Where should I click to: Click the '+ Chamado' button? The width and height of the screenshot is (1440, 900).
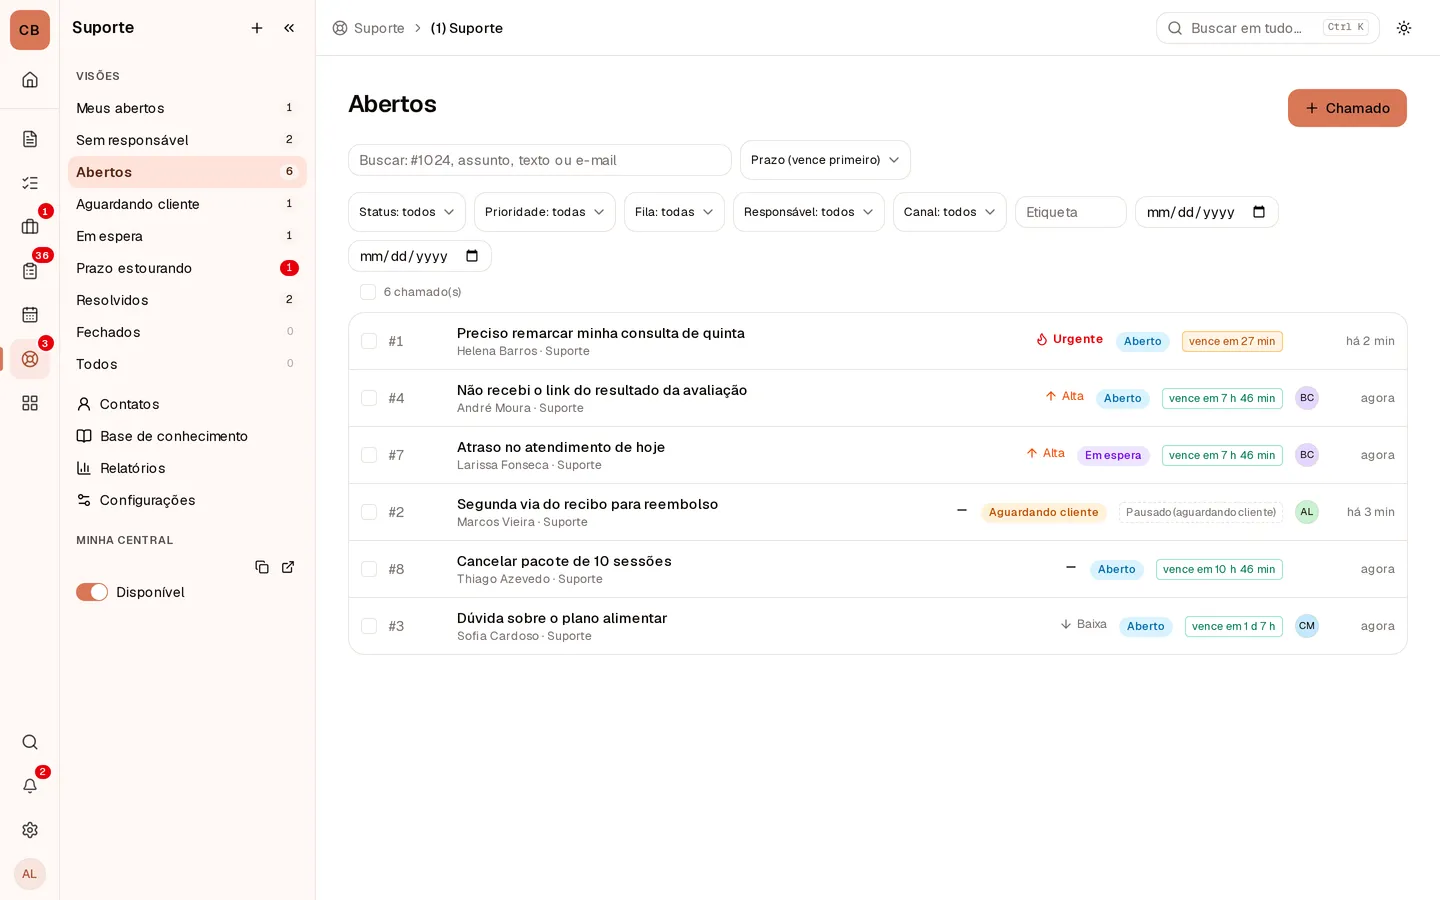coord(1347,108)
